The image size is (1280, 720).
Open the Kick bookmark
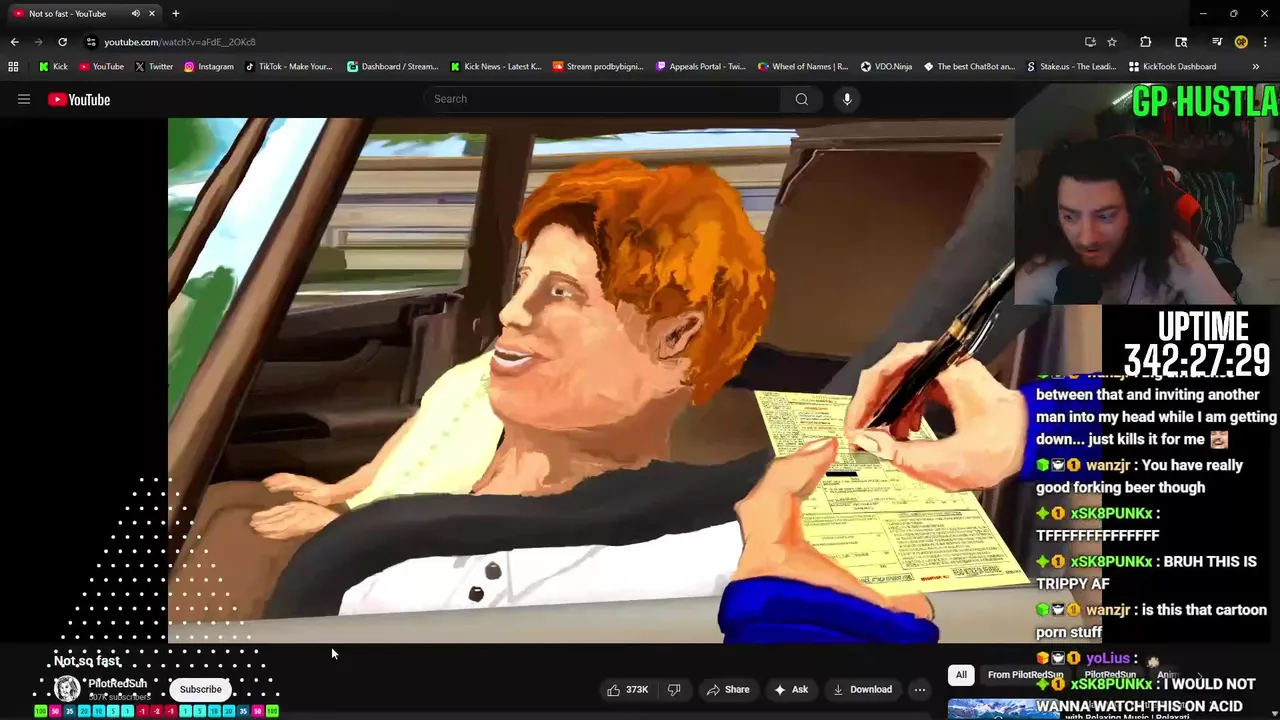click(x=53, y=67)
